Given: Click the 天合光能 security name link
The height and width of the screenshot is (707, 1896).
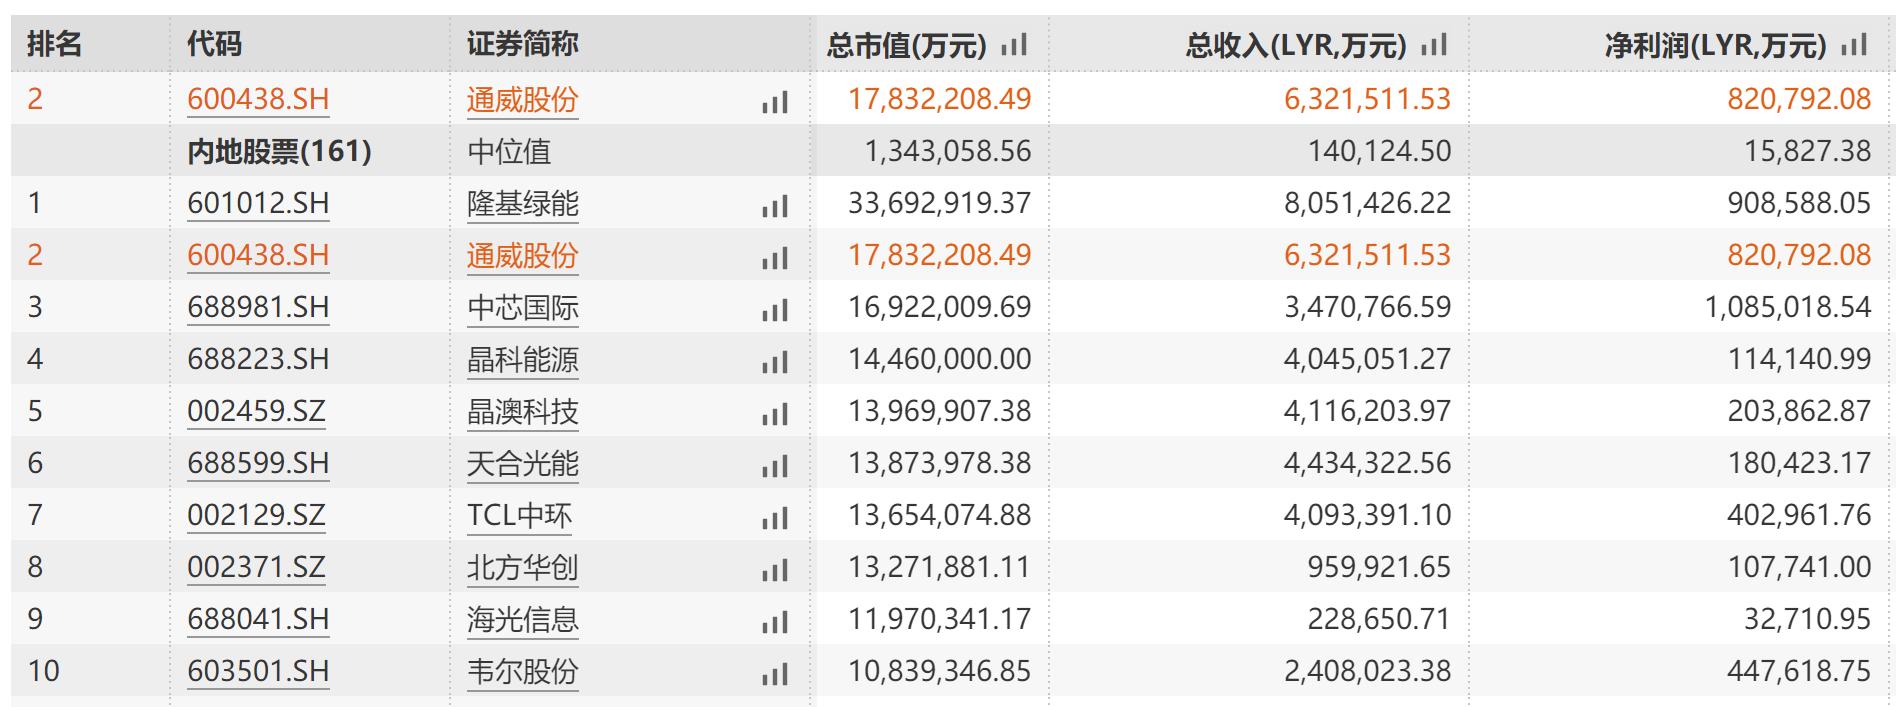Looking at the screenshot, I should coord(522,463).
